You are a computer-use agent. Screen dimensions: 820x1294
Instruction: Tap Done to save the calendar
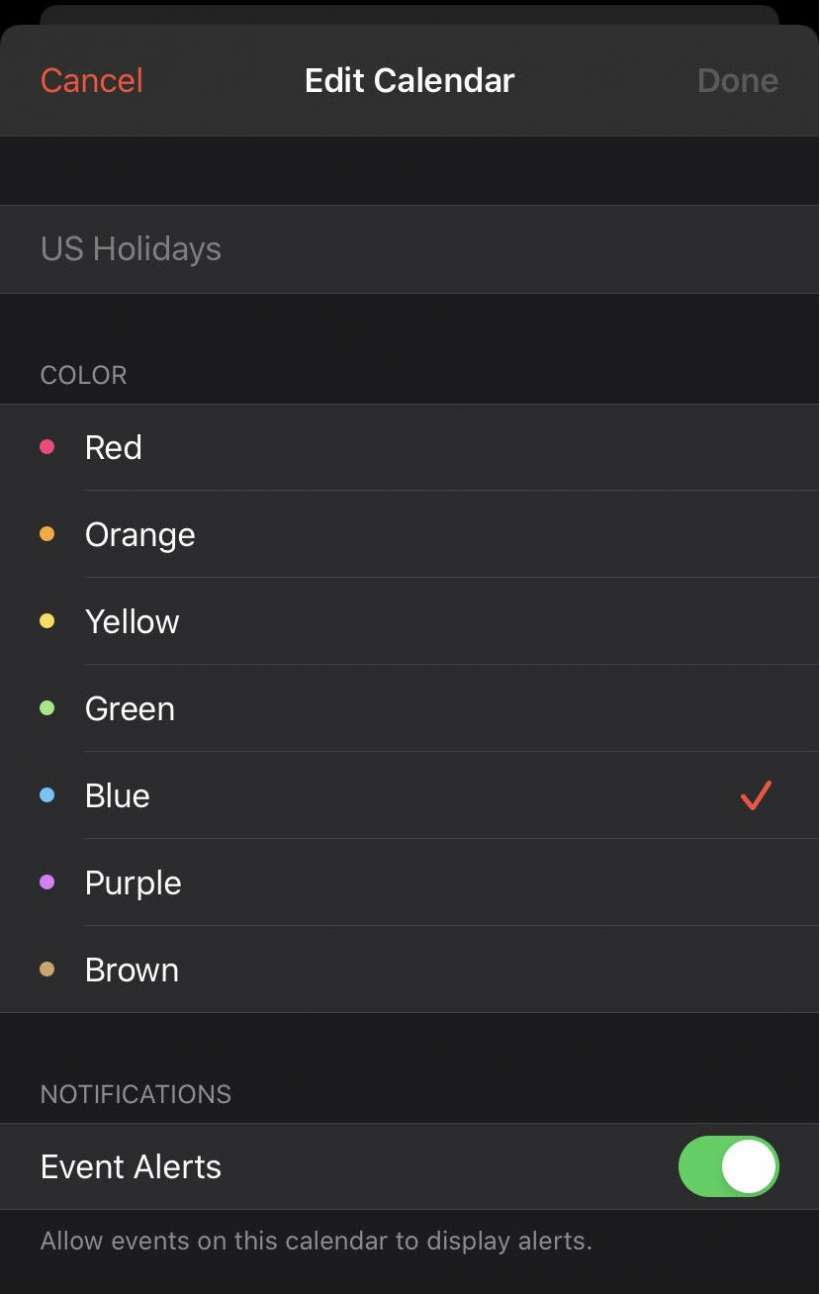pos(737,80)
